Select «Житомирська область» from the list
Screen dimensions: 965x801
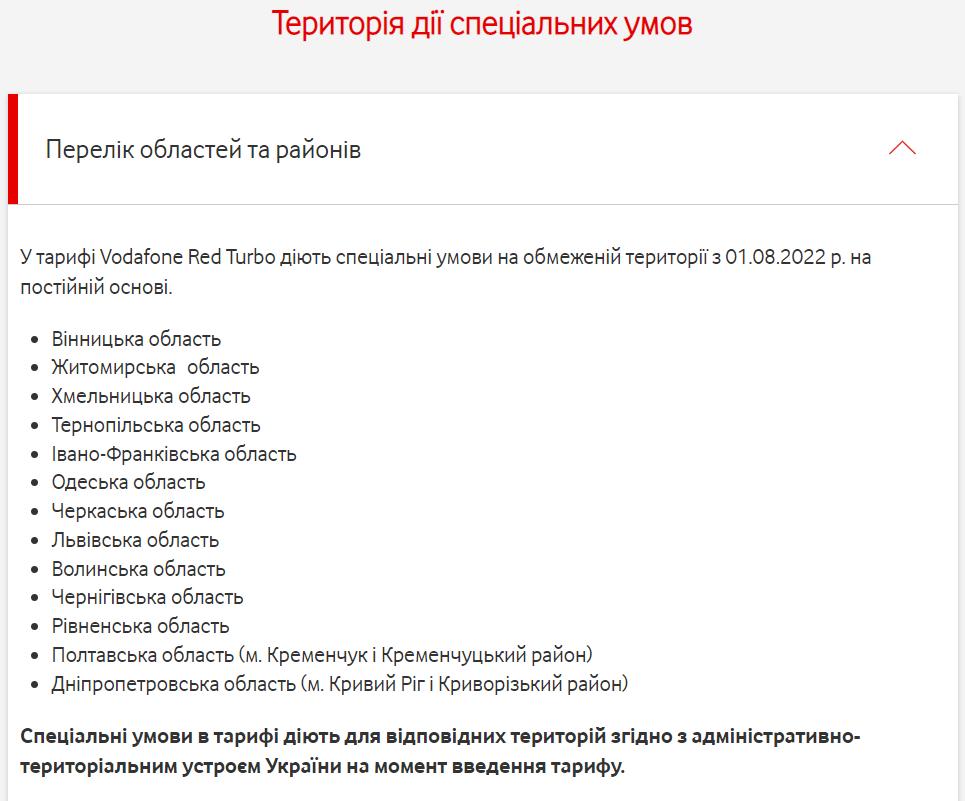click(x=155, y=367)
